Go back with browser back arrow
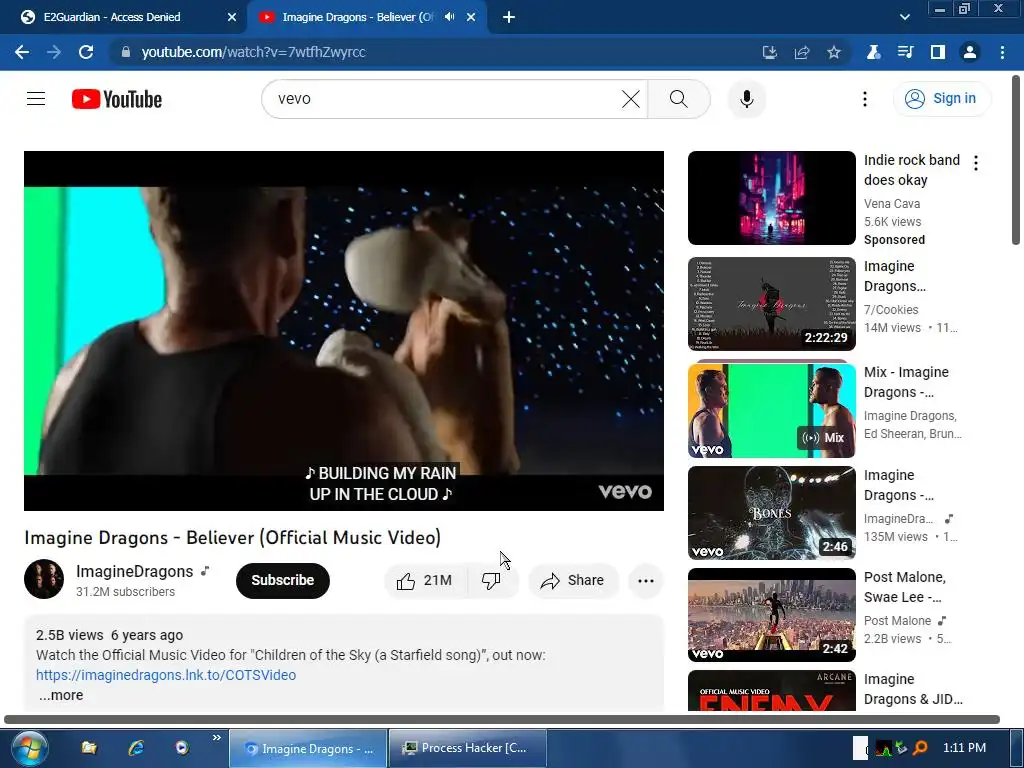 [x=22, y=52]
